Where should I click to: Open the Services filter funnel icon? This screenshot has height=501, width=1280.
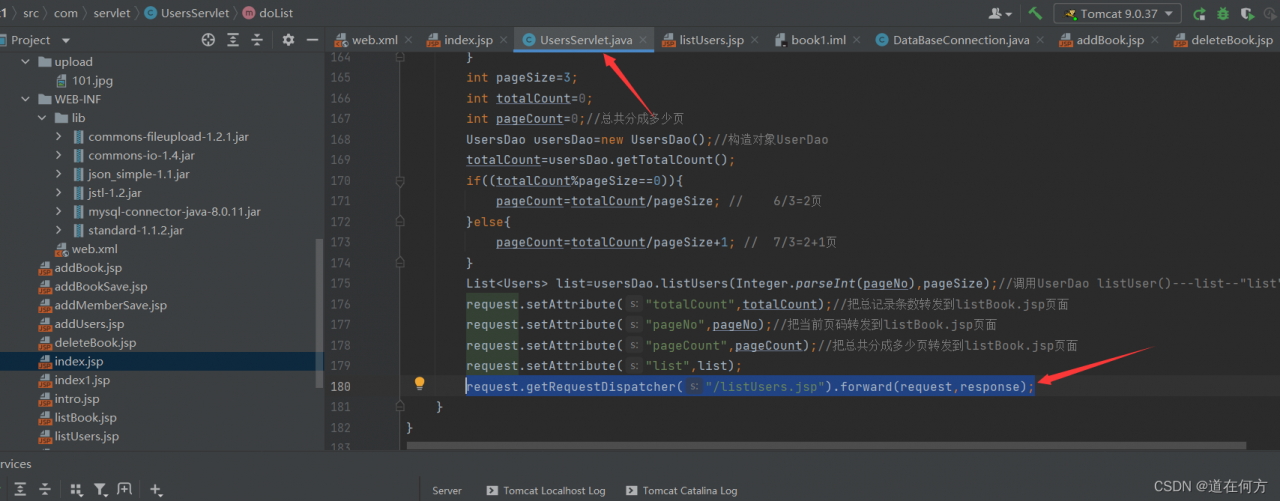click(101, 490)
